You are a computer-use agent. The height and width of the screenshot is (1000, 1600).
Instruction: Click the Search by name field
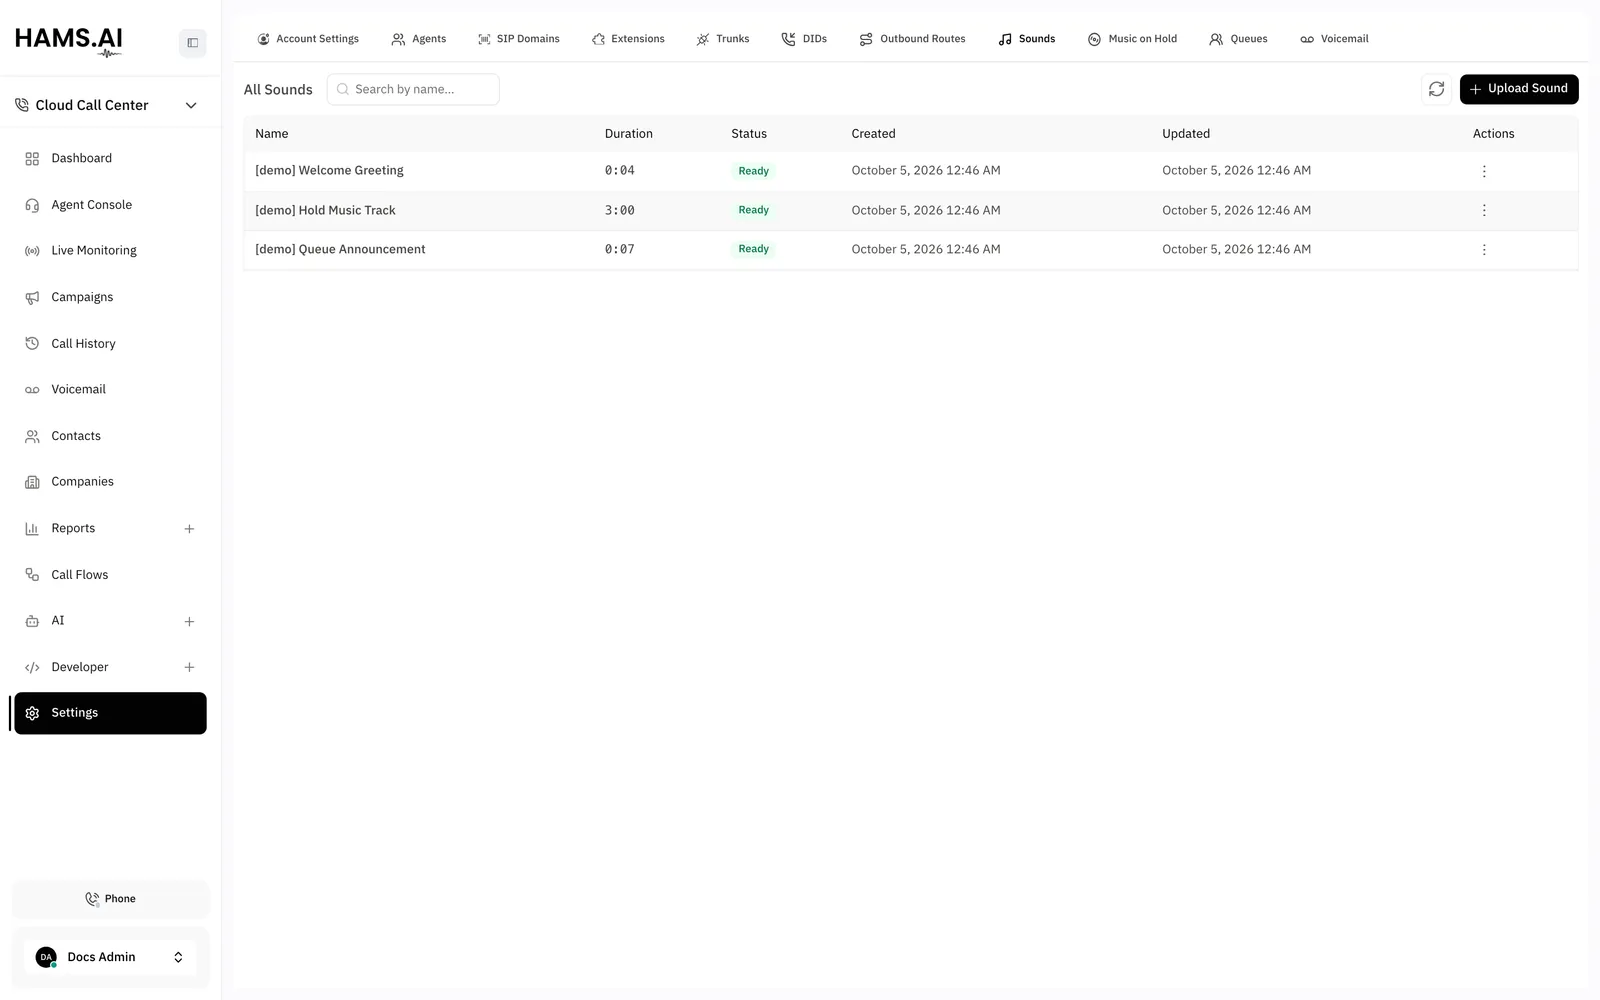(x=413, y=89)
